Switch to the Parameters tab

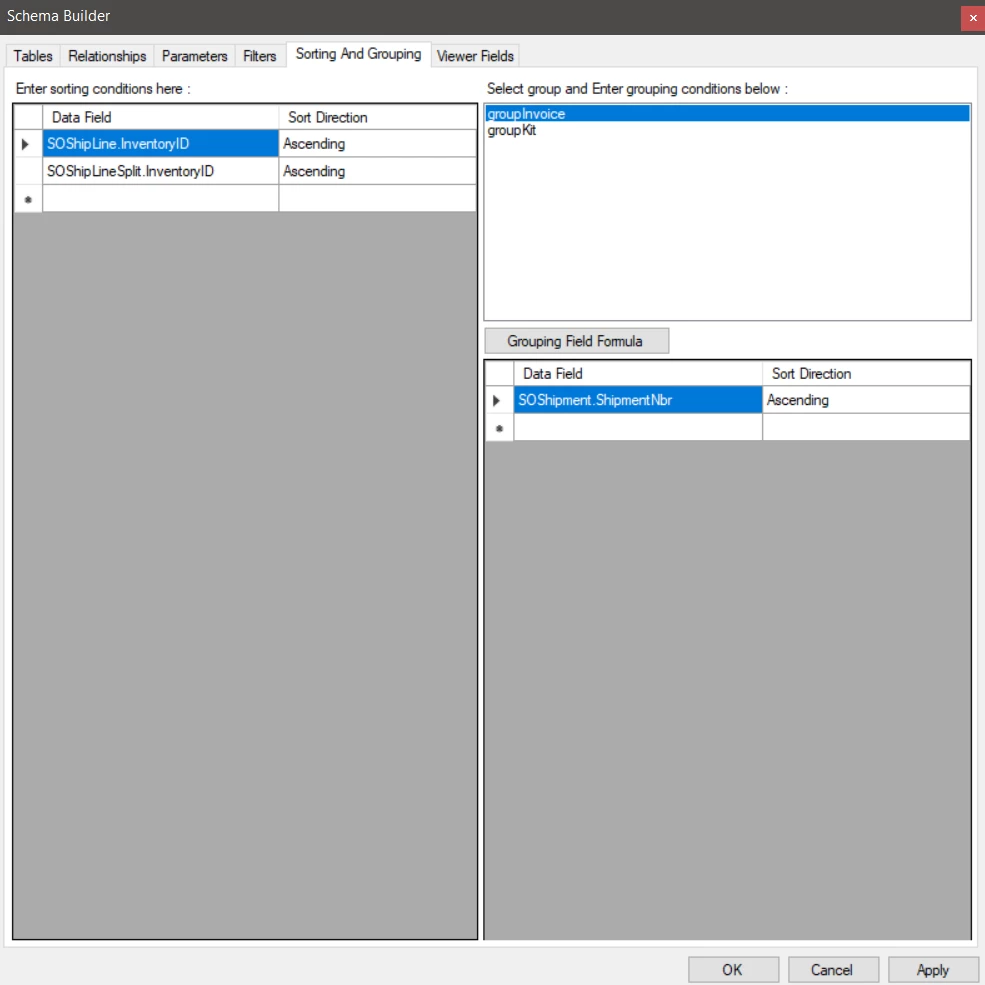click(194, 56)
